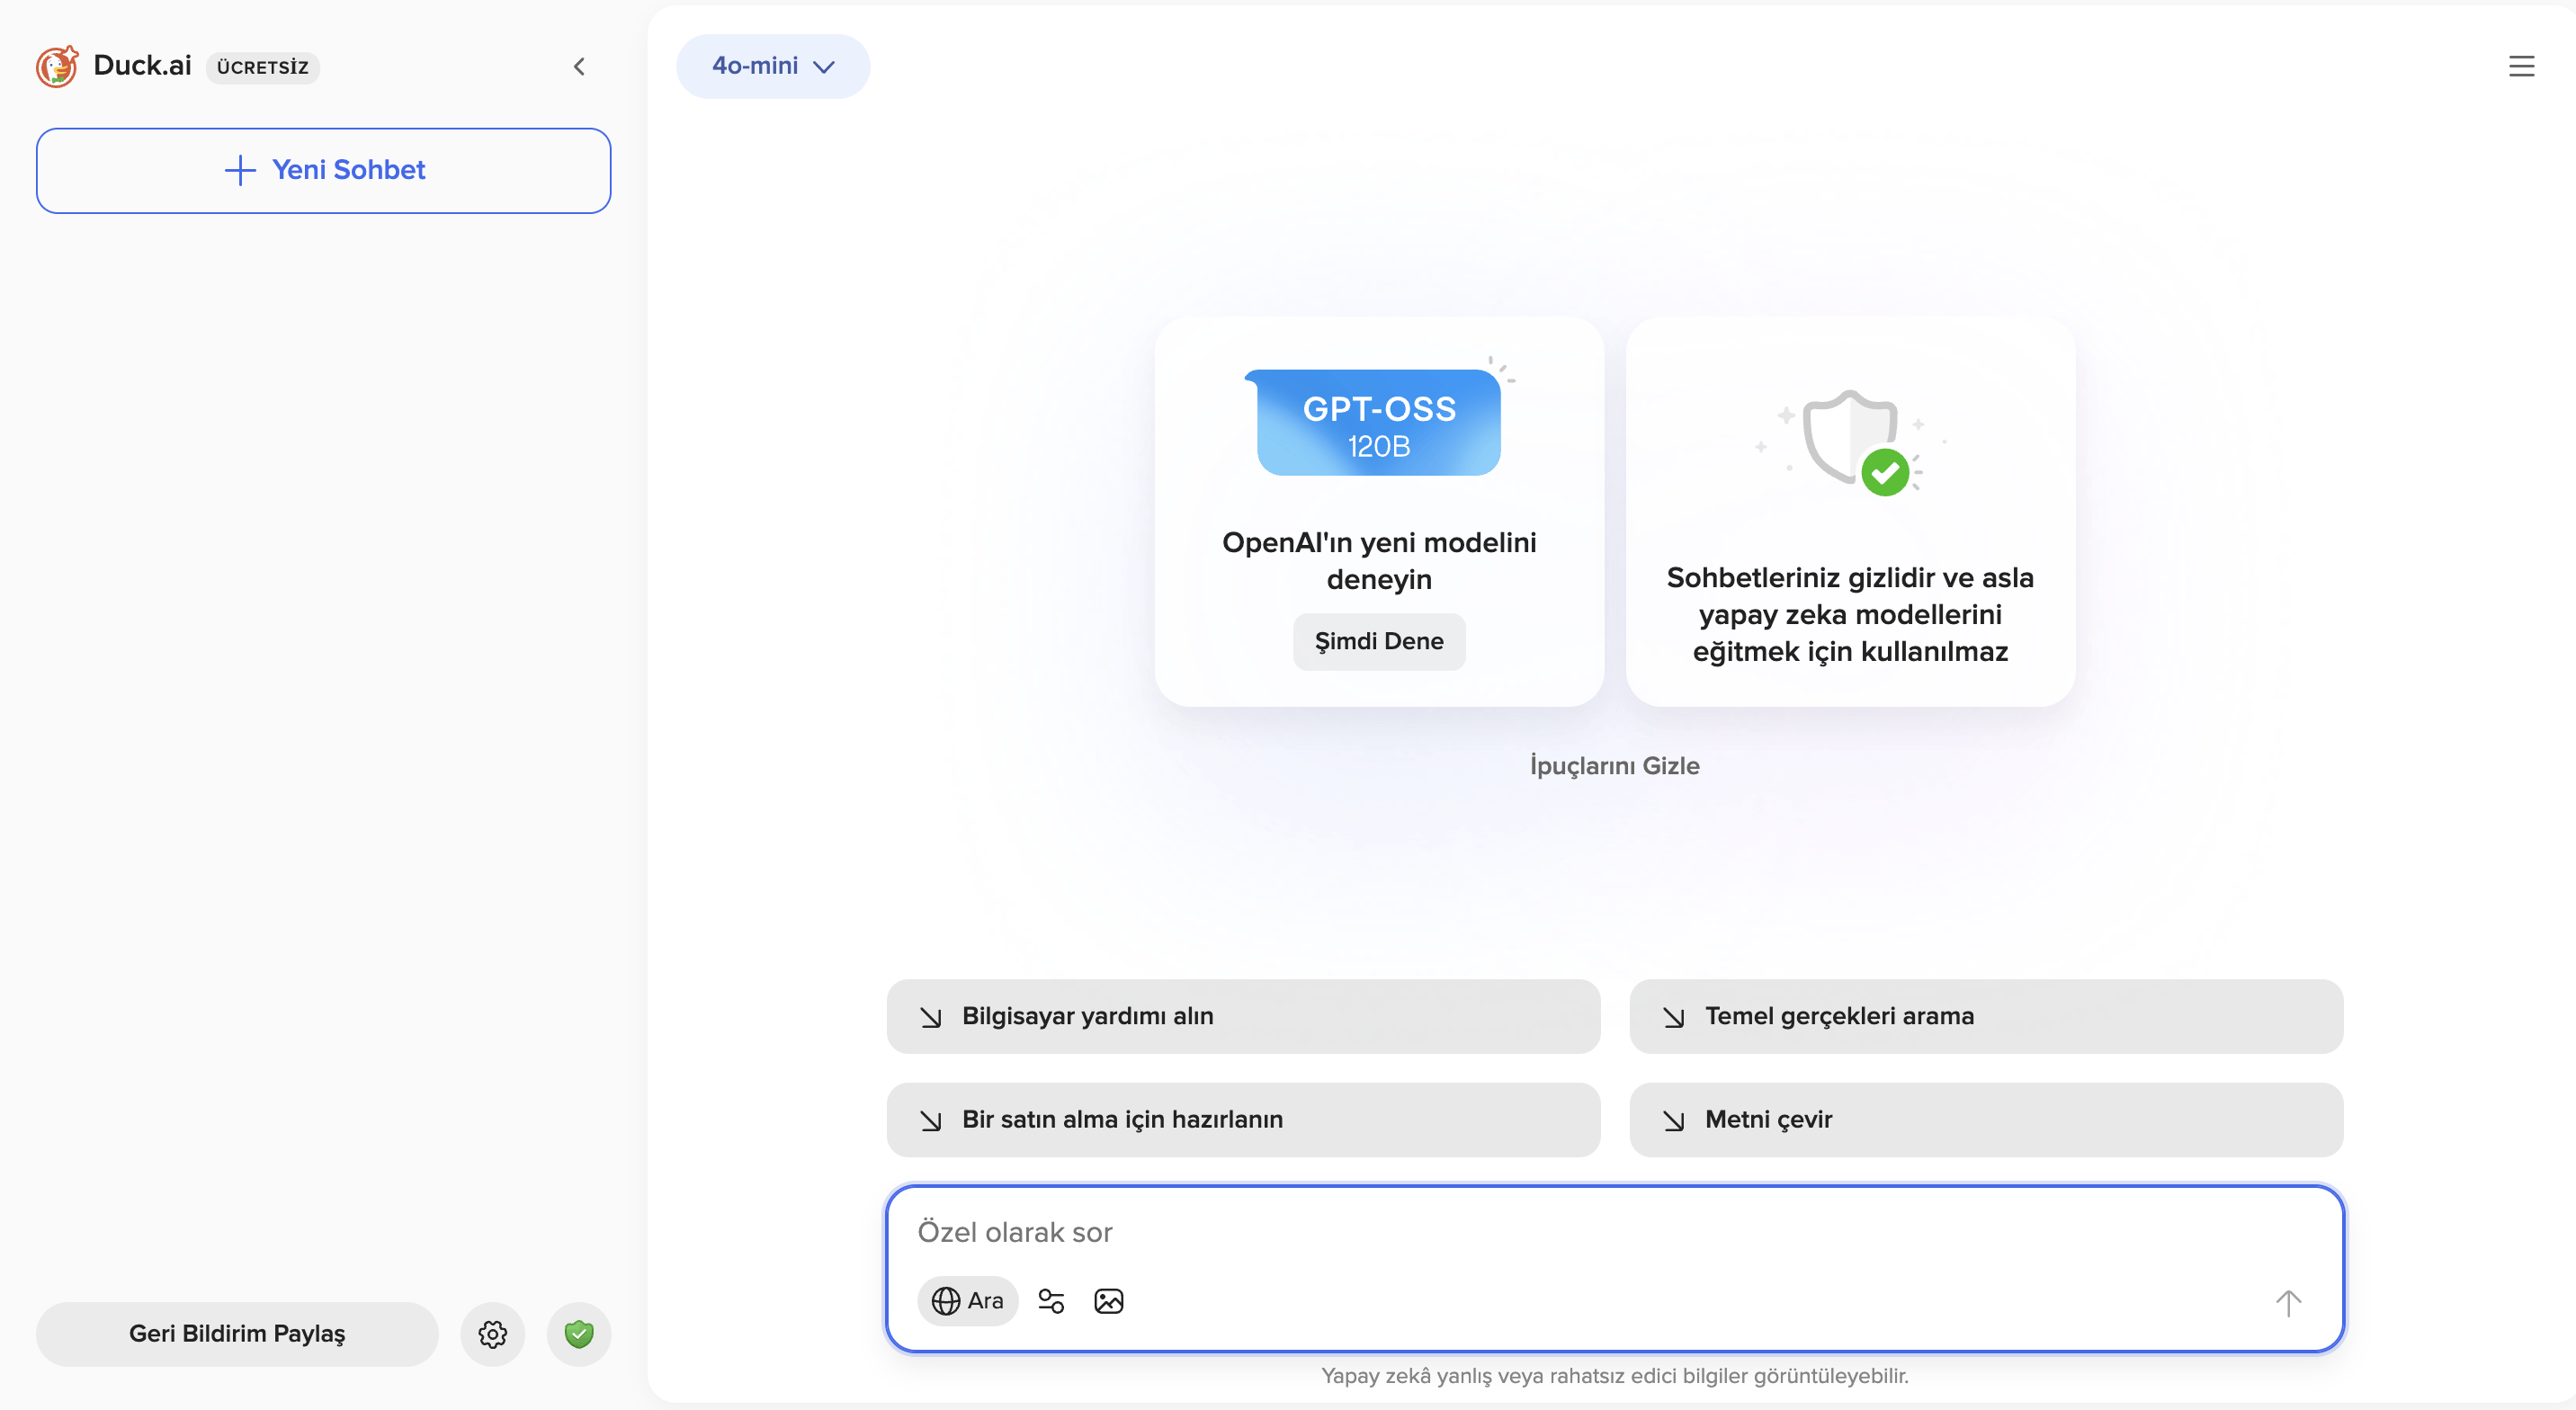Start a Yeni Sohbet conversation
Screen dimensions: 2576x1410
pyautogui.click(x=323, y=170)
